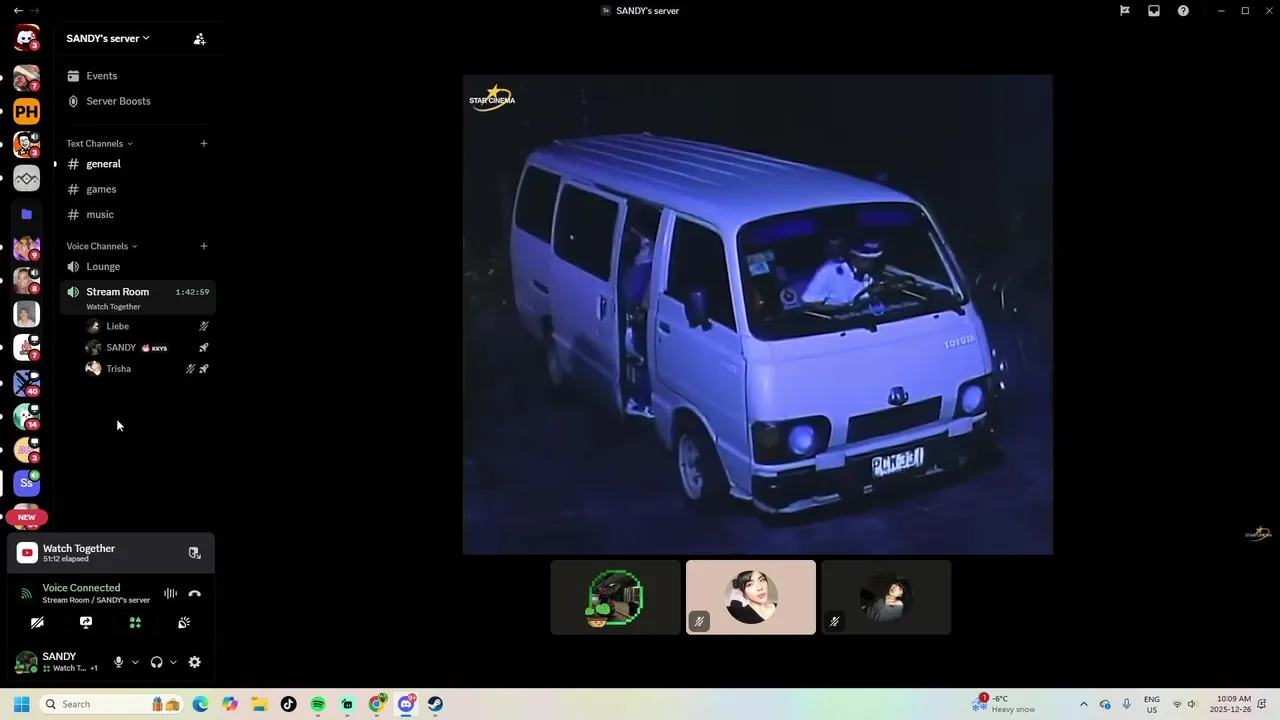
Task: Open the Direct Messages home icon
Action: (x=26, y=39)
